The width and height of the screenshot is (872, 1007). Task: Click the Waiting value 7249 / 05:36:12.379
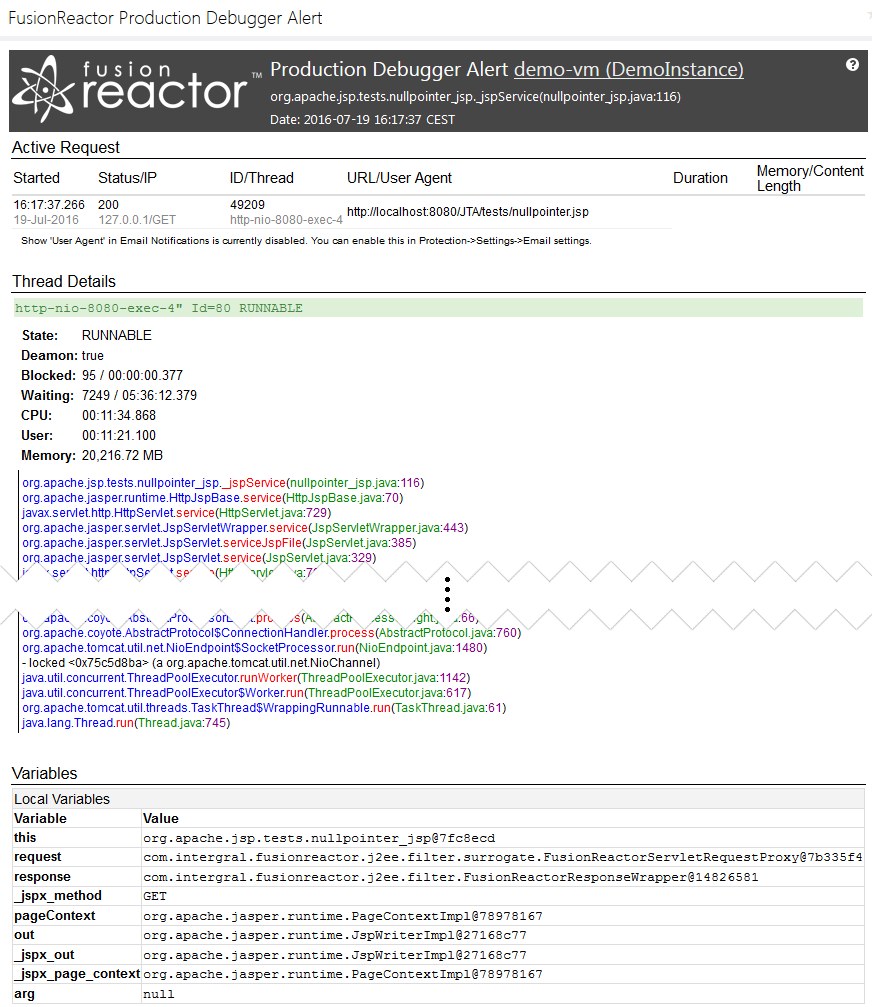(x=139, y=395)
